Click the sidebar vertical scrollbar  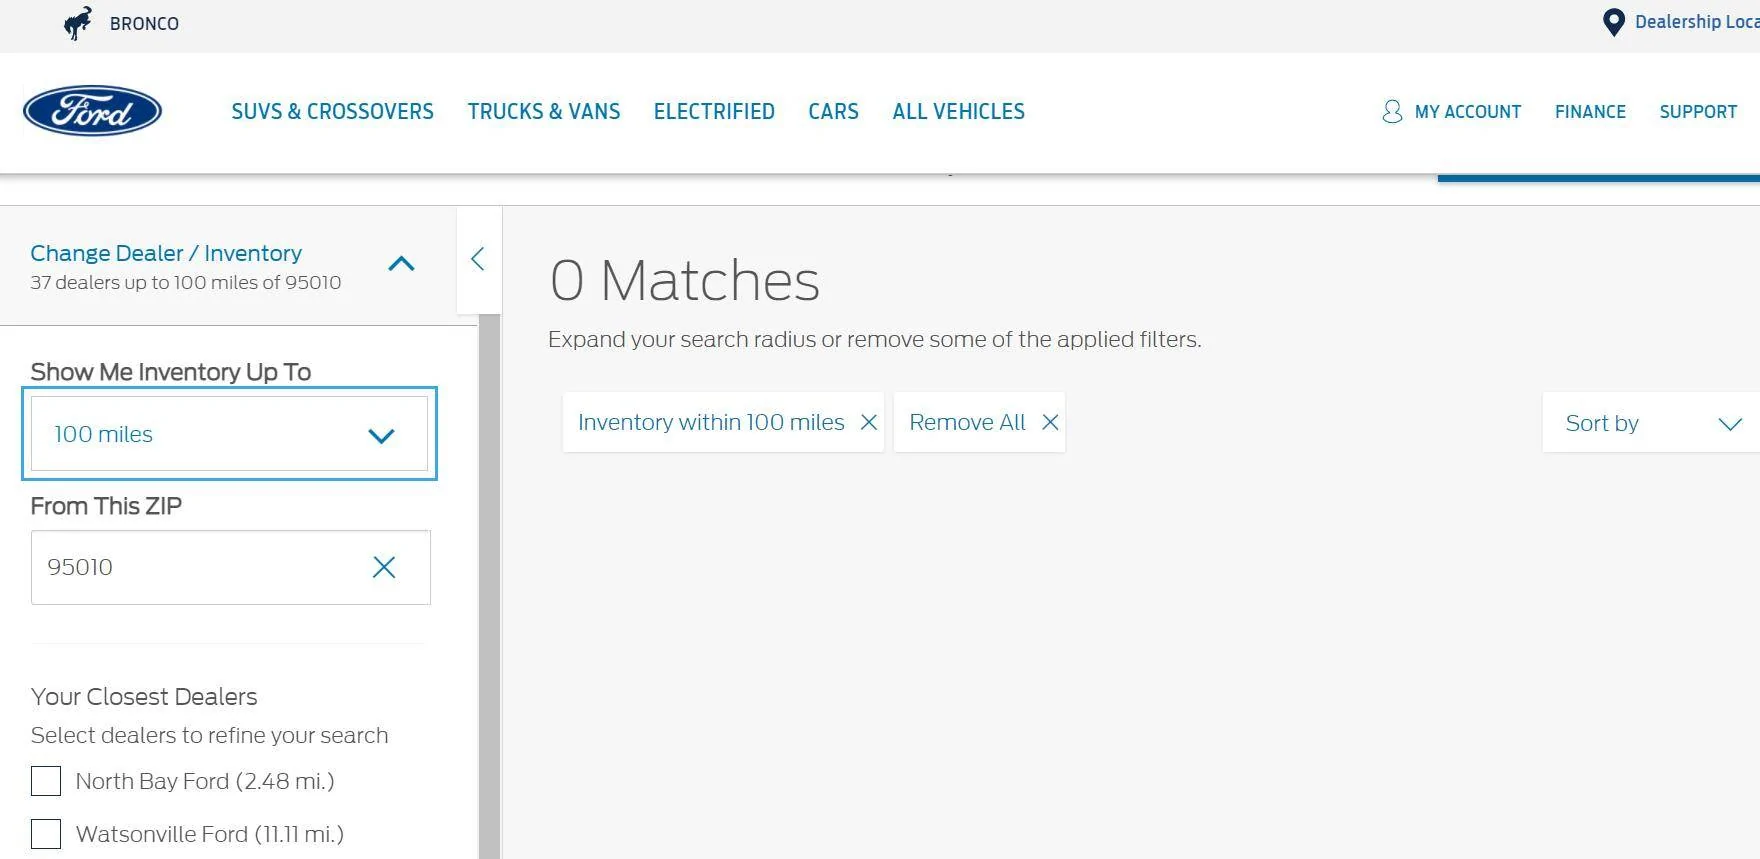point(489,586)
